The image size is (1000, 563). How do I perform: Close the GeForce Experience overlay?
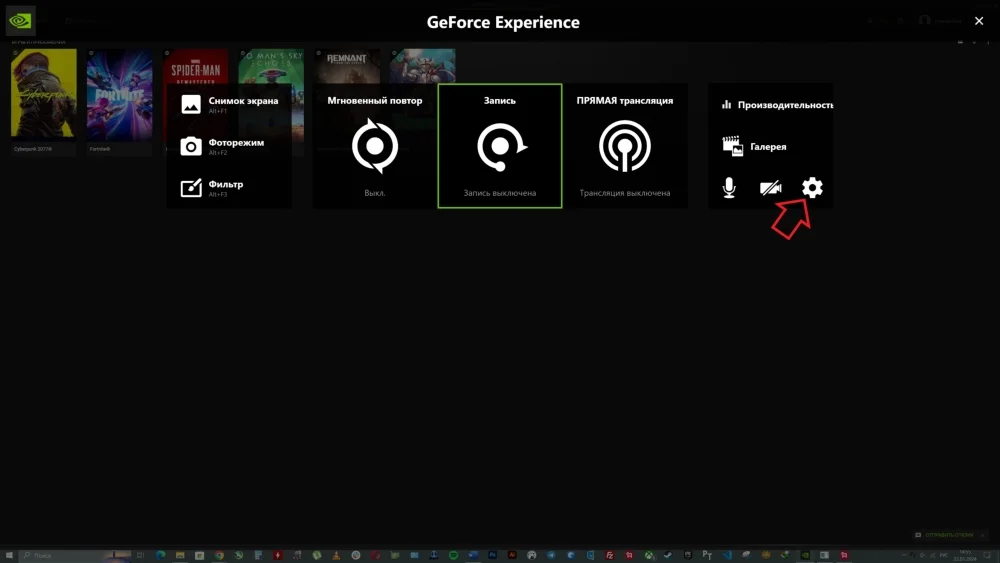point(979,21)
